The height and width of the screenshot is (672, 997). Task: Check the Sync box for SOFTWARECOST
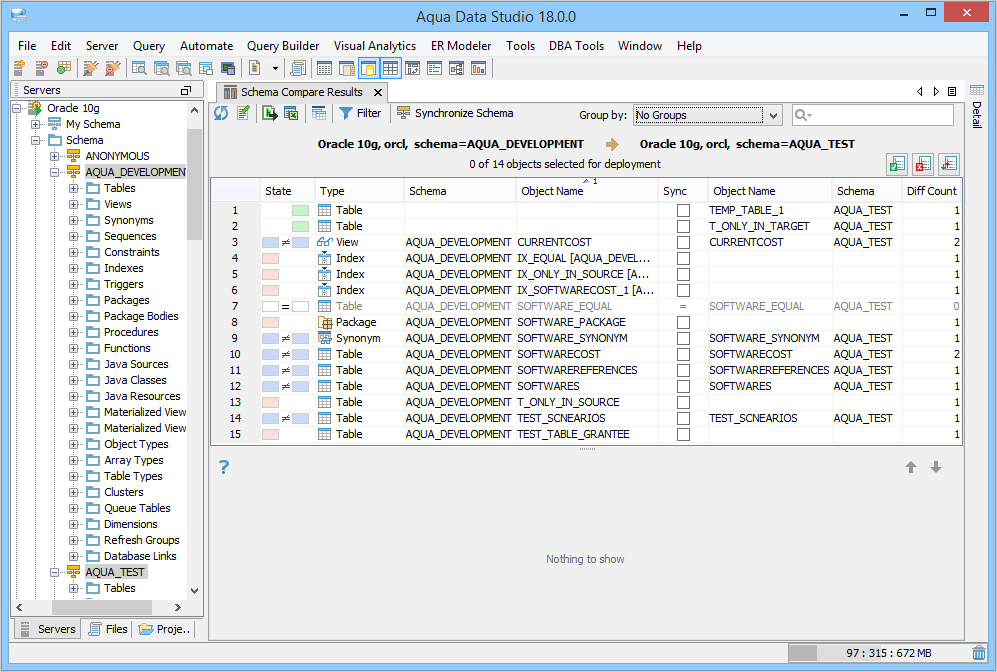click(683, 354)
